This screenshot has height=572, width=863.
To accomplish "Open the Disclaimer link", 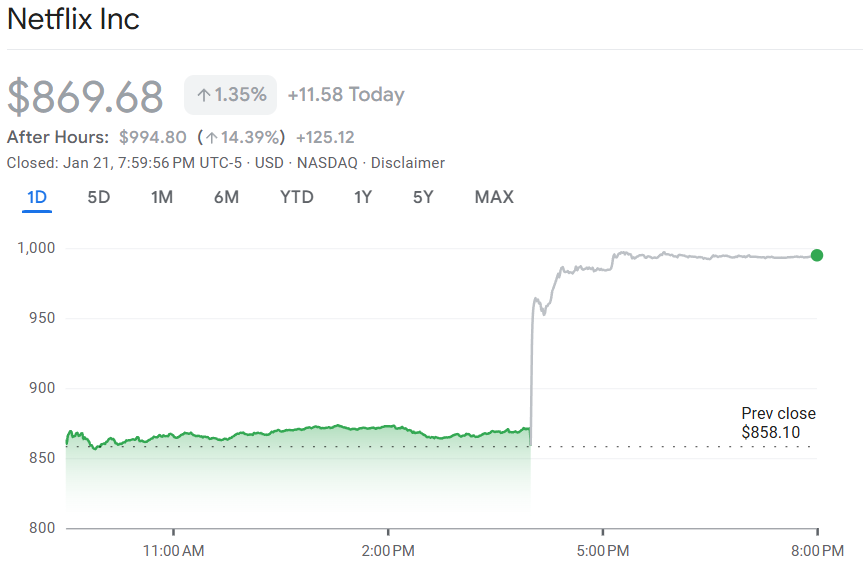I will click(x=408, y=163).
